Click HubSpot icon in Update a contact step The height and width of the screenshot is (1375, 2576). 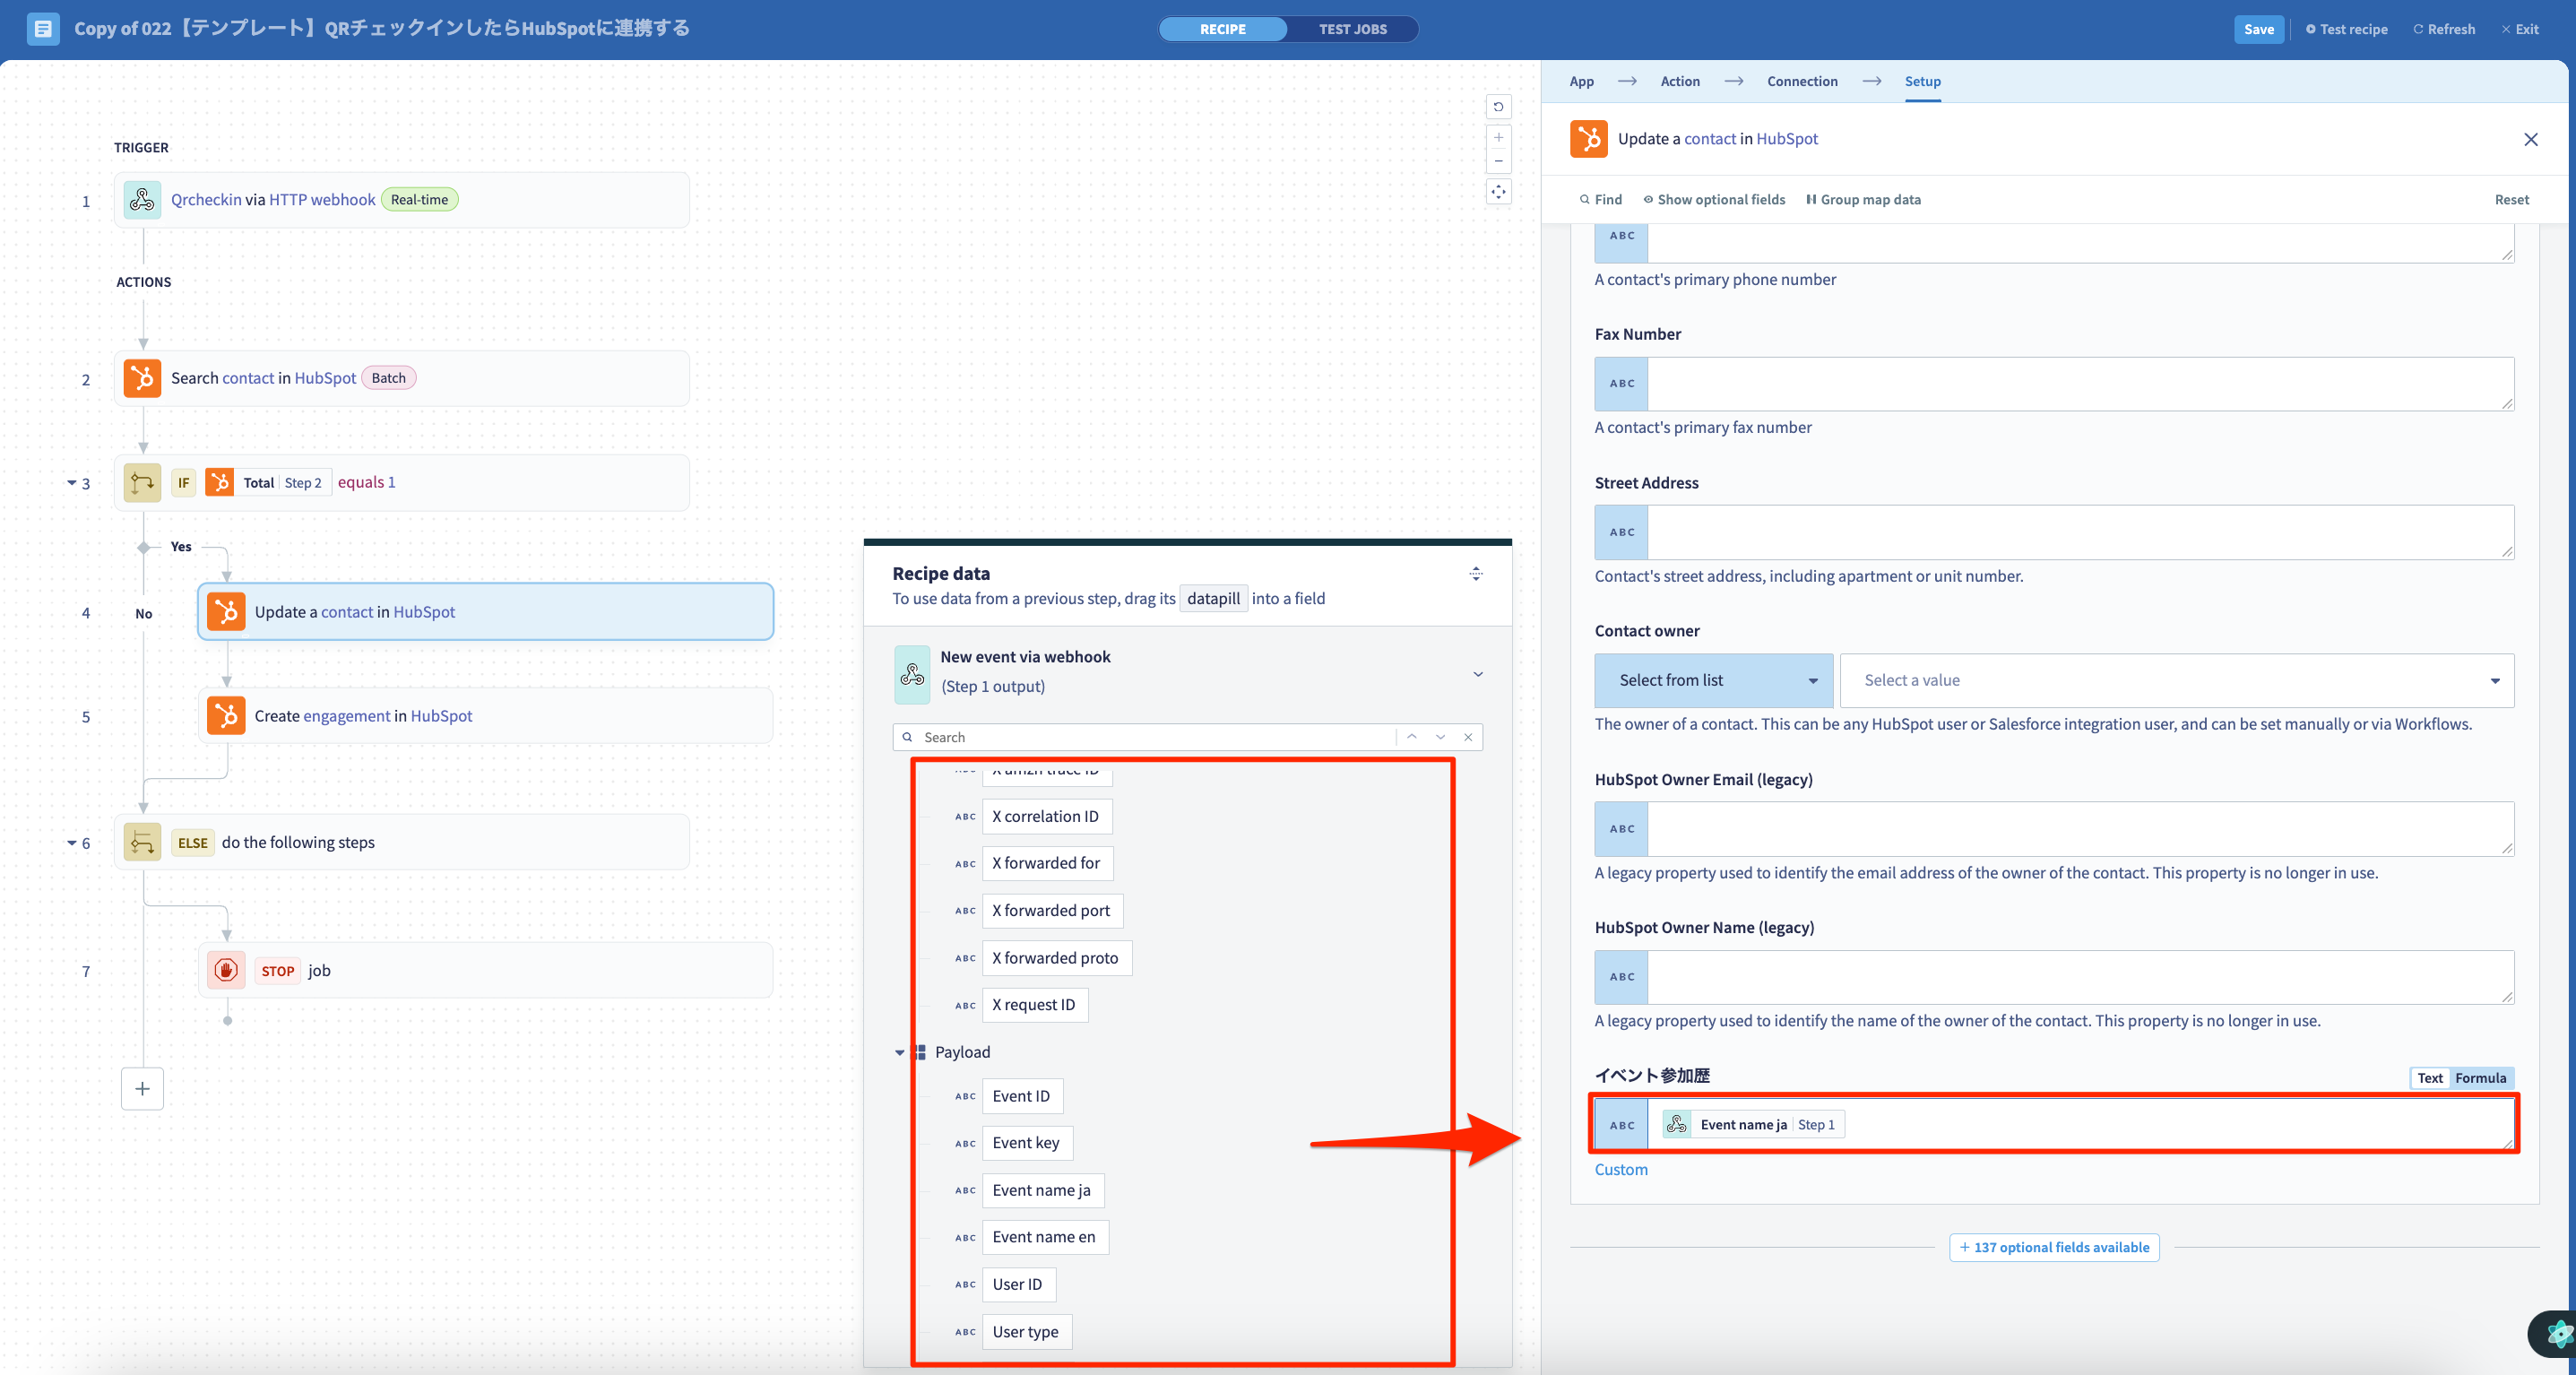click(x=226, y=612)
